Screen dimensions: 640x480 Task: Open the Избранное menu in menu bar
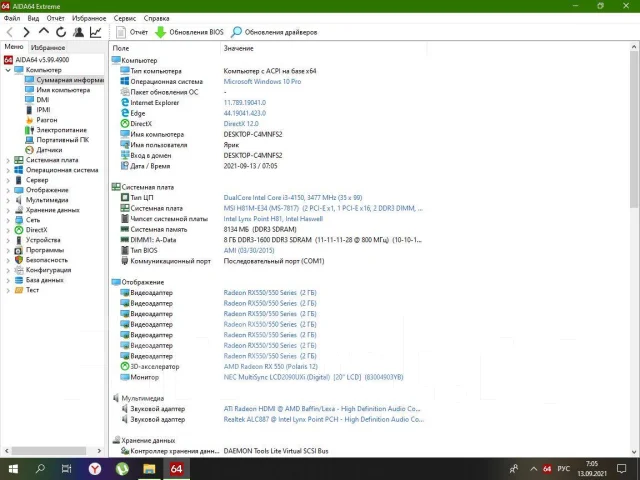coord(89,18)
